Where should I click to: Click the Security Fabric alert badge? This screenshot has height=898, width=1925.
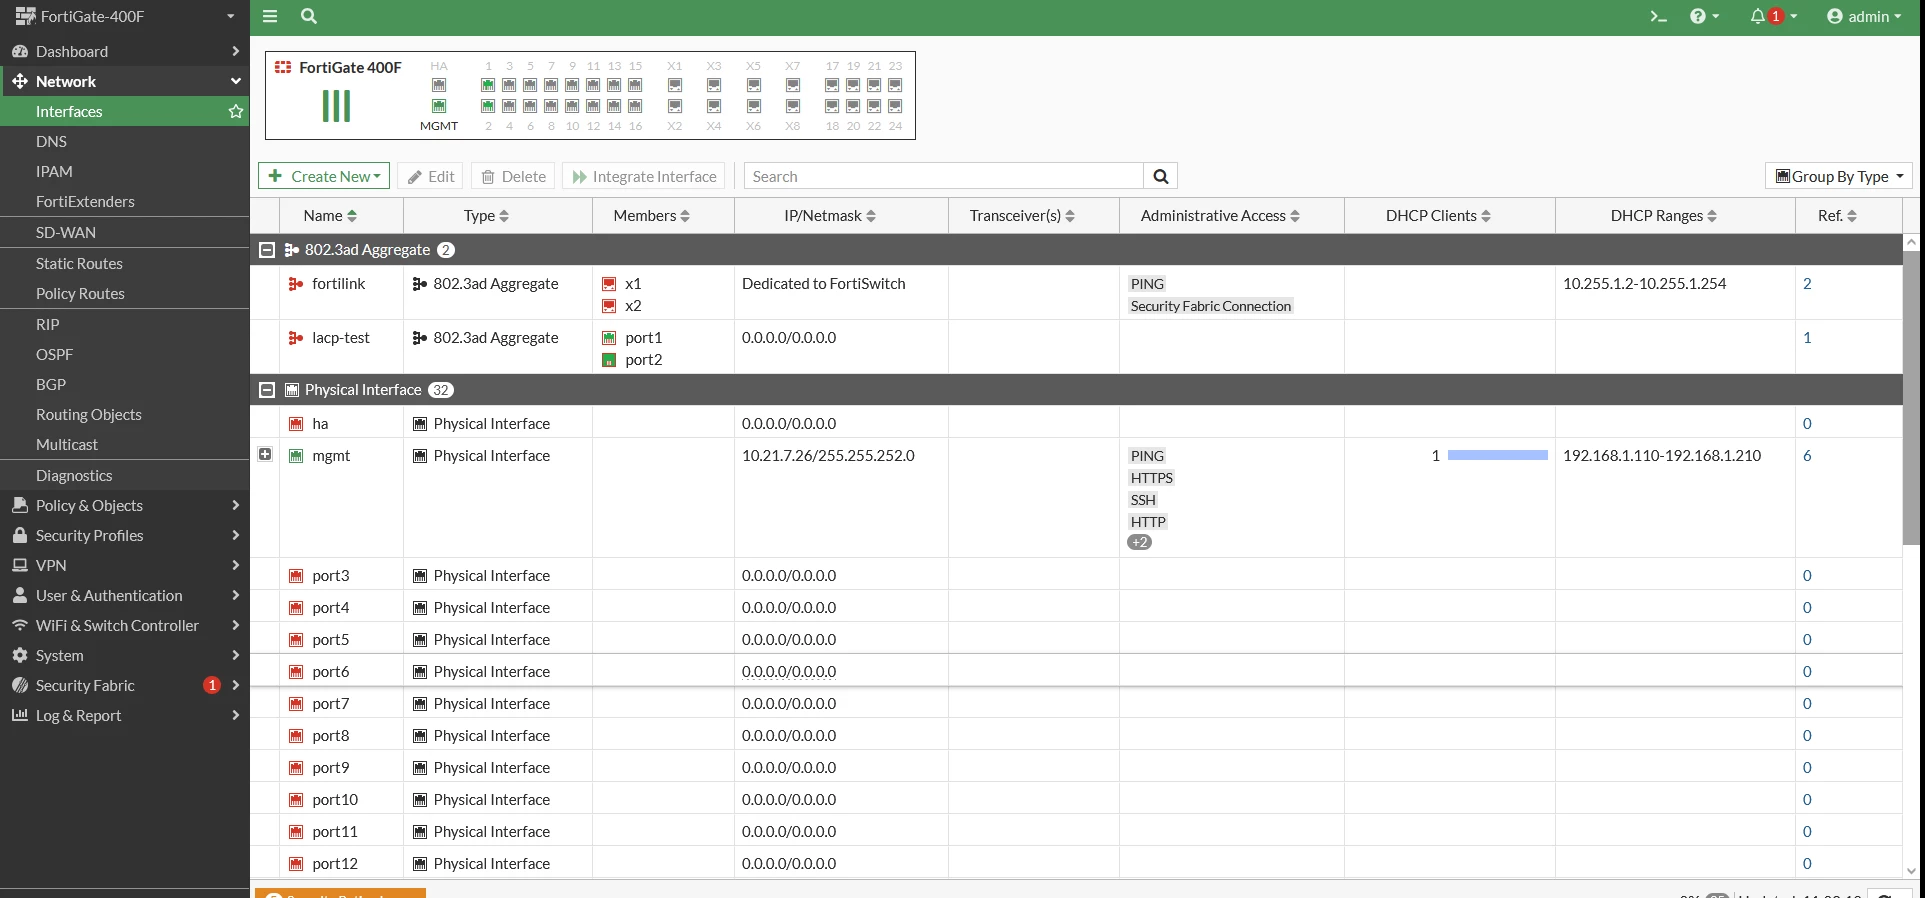[x=212, y=685]
